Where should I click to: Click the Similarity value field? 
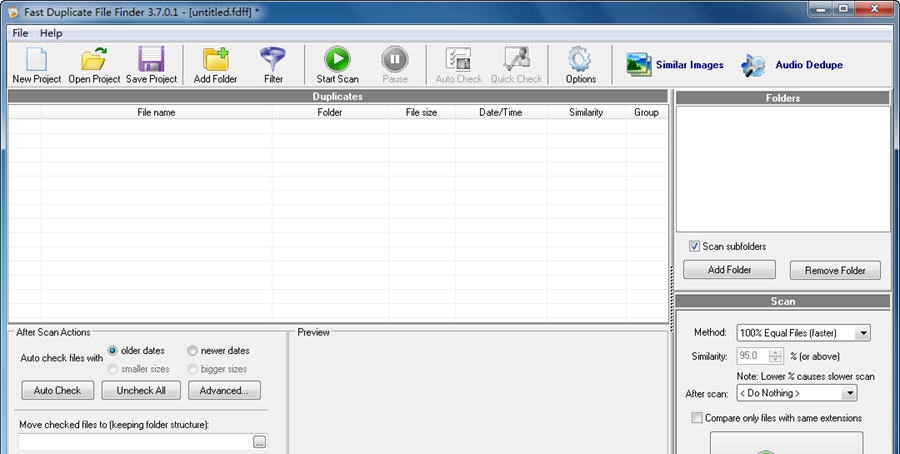tap(753, 356)
